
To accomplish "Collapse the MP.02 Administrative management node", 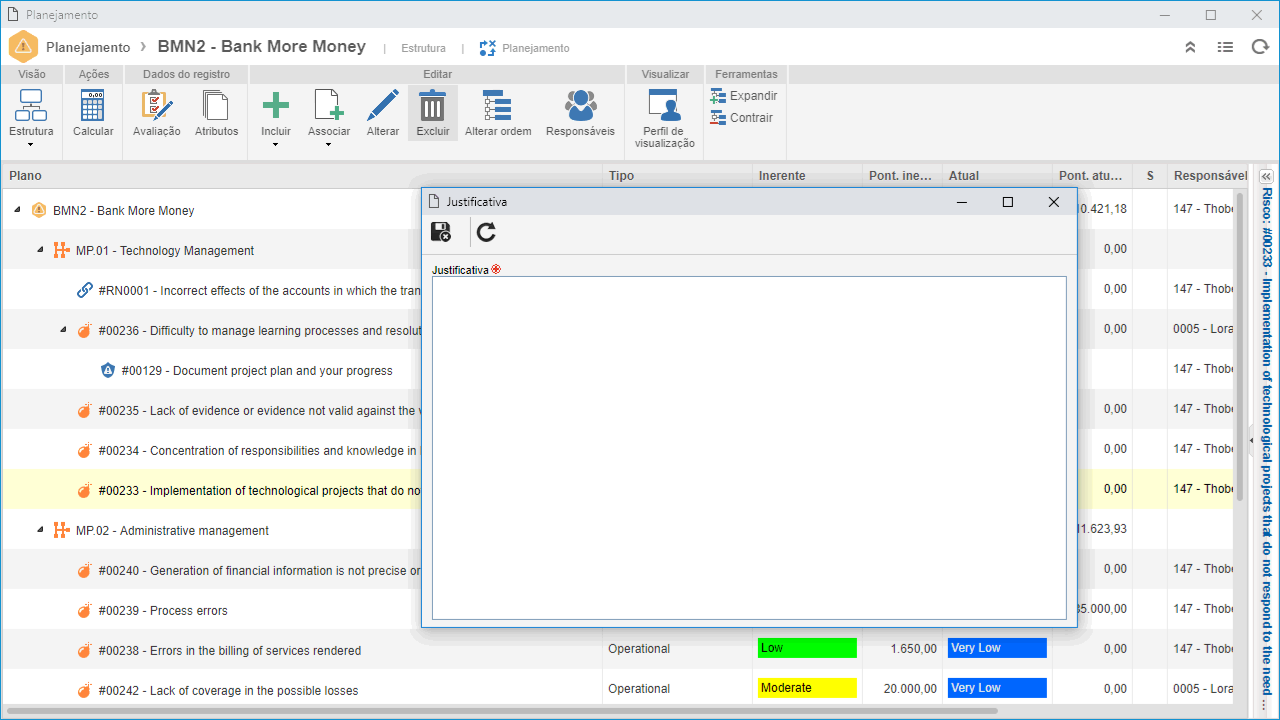I will [40, 530].
